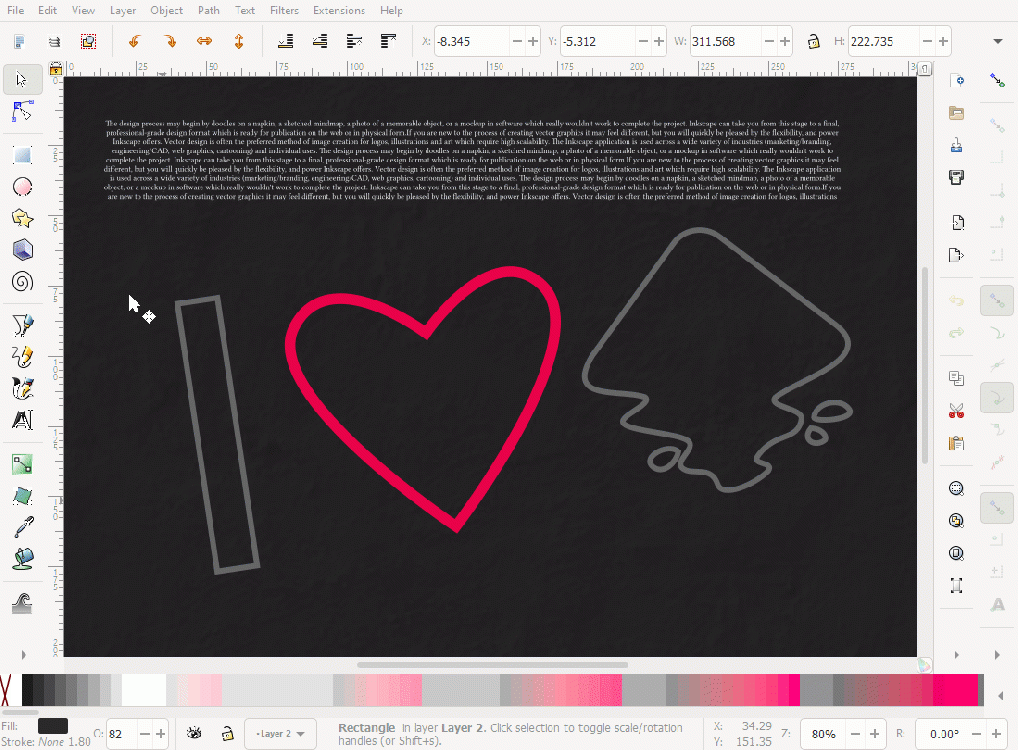The height and width of the screenshot is (750, 1018).
Task: Open the toolbar overflow dropdown at top right
Action: click(x=997, y=41)
